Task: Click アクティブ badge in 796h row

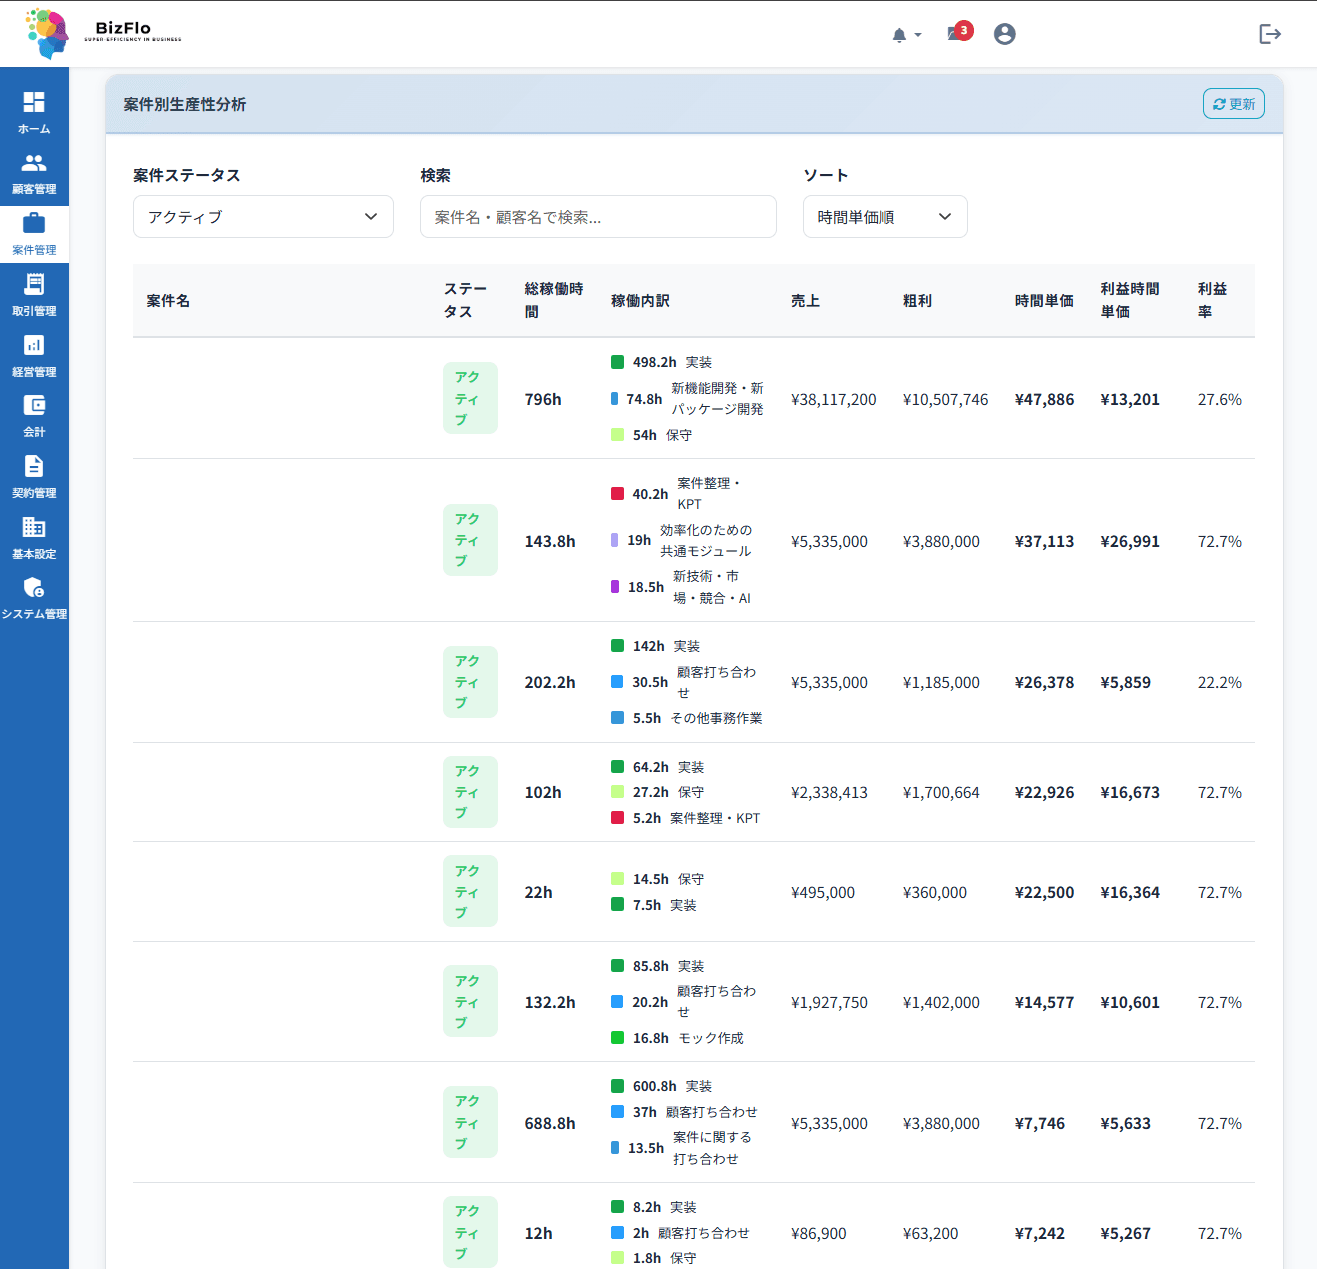Action: click(470, 398)
